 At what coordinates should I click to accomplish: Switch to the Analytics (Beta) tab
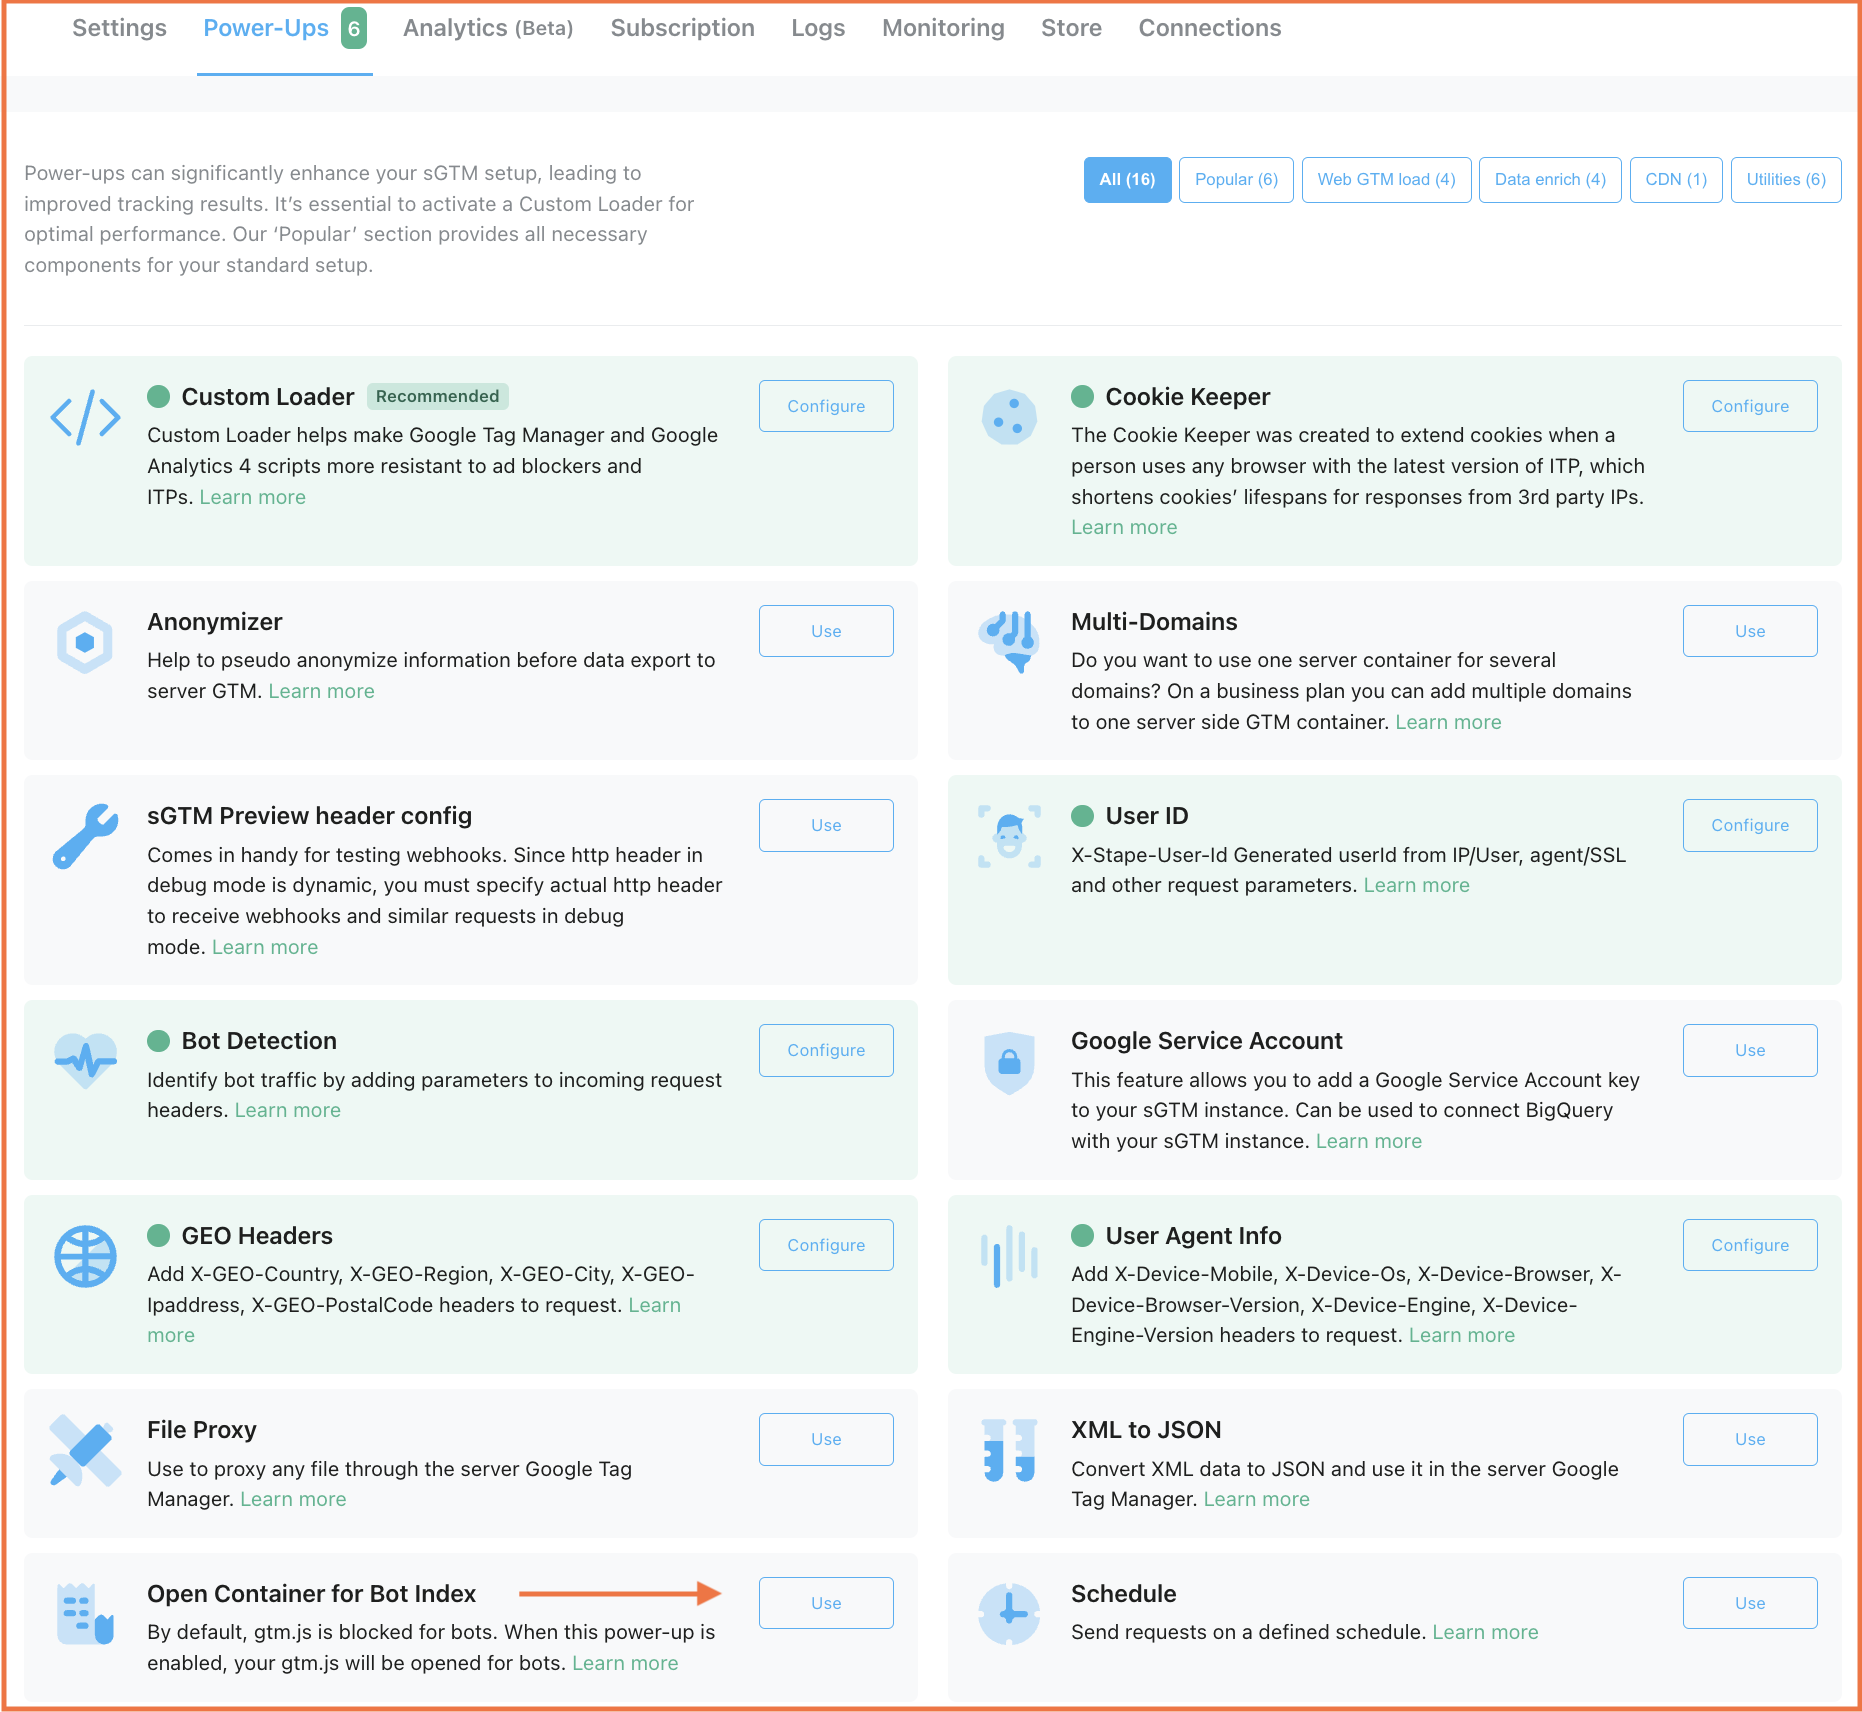pos(488,28)
